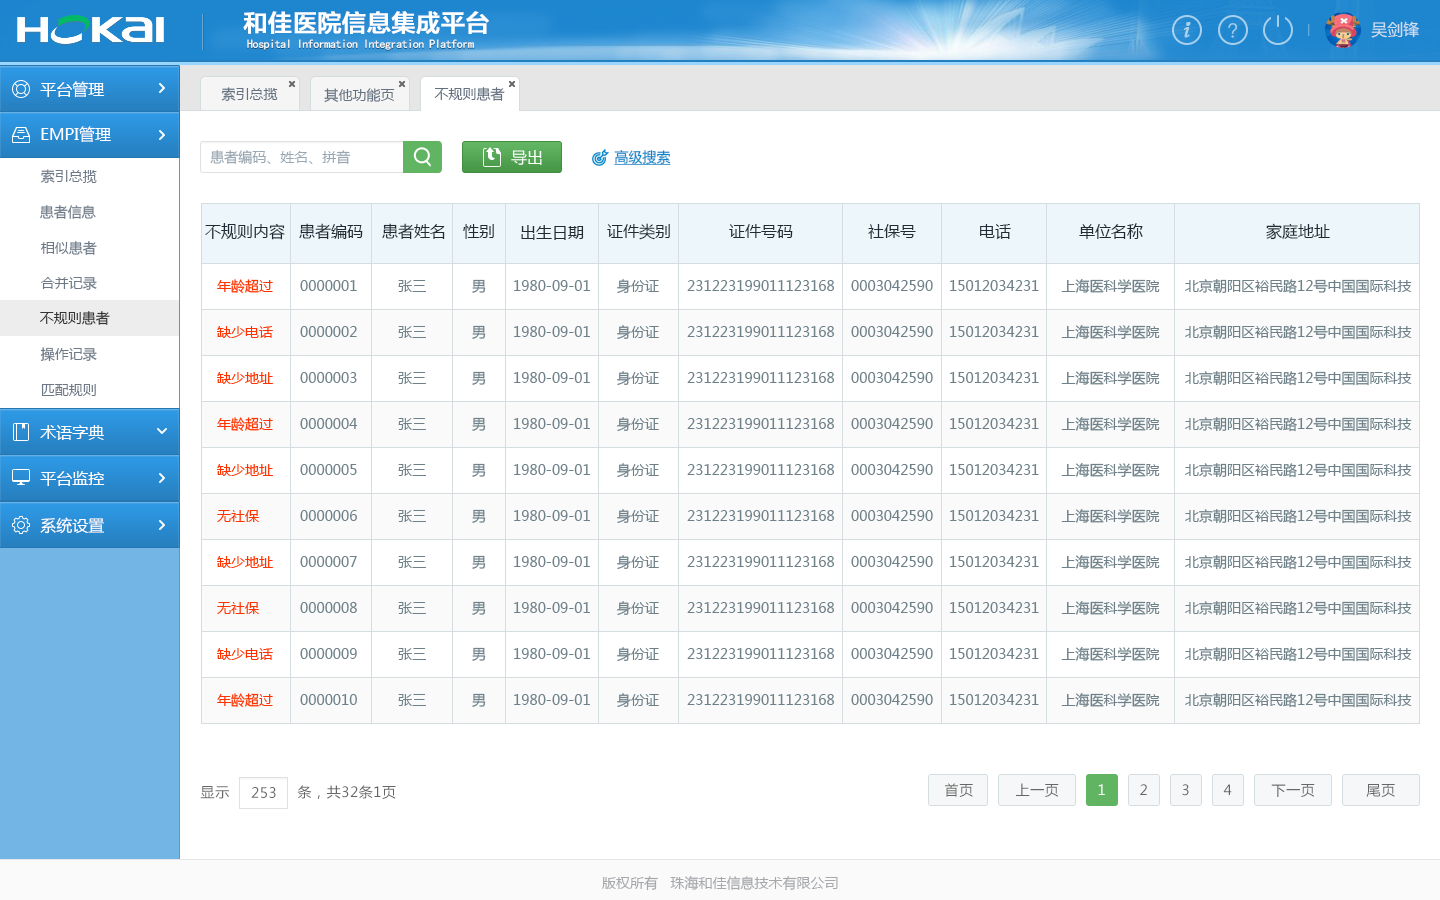Open the help question mark icon
The image size is (1440, 900).
point(1233,30)
